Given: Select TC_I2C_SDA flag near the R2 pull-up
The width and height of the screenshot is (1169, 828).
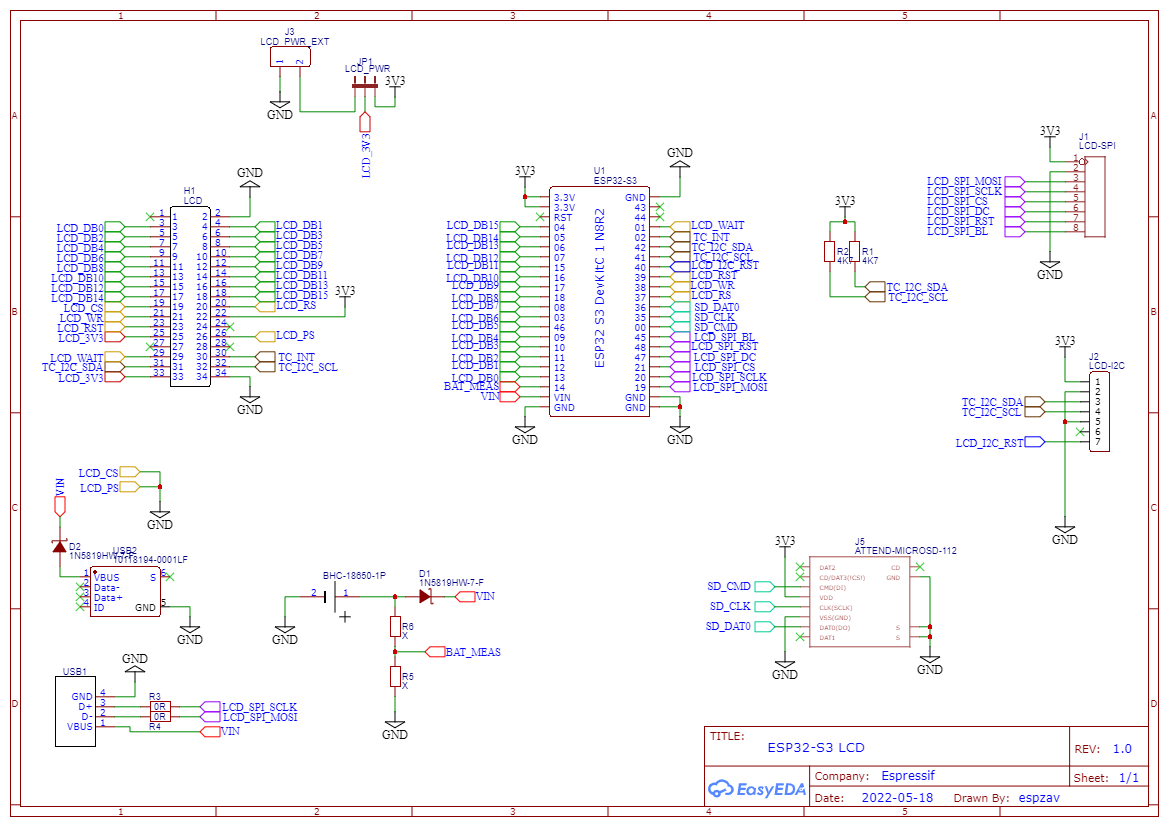Looking at the screenshot, I should pyautogui.click(x=907, y=287).
